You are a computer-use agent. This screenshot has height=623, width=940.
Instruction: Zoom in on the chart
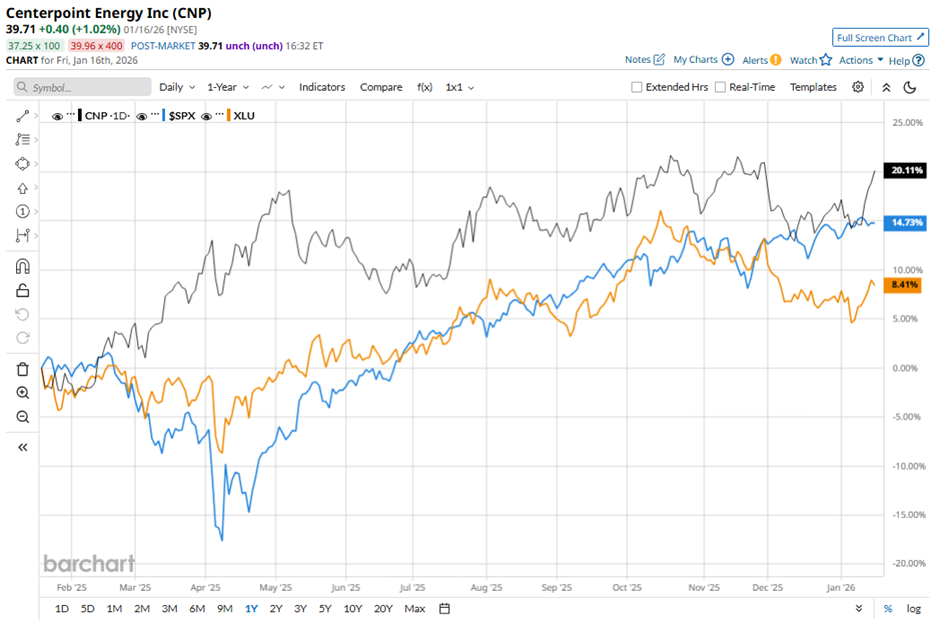tap(22, 393)
